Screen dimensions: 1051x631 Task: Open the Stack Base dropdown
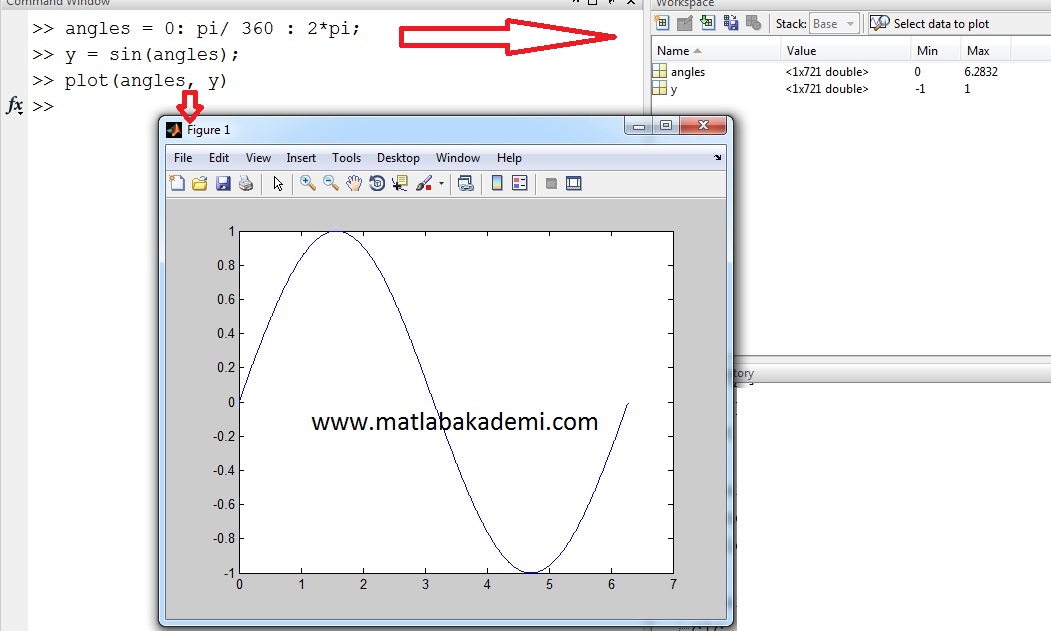point(834,23)
